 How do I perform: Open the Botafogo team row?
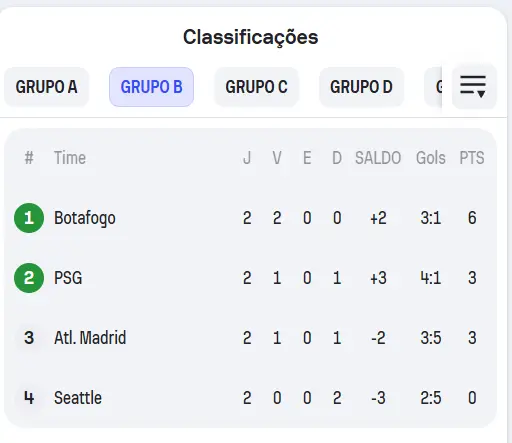point(250,218)
